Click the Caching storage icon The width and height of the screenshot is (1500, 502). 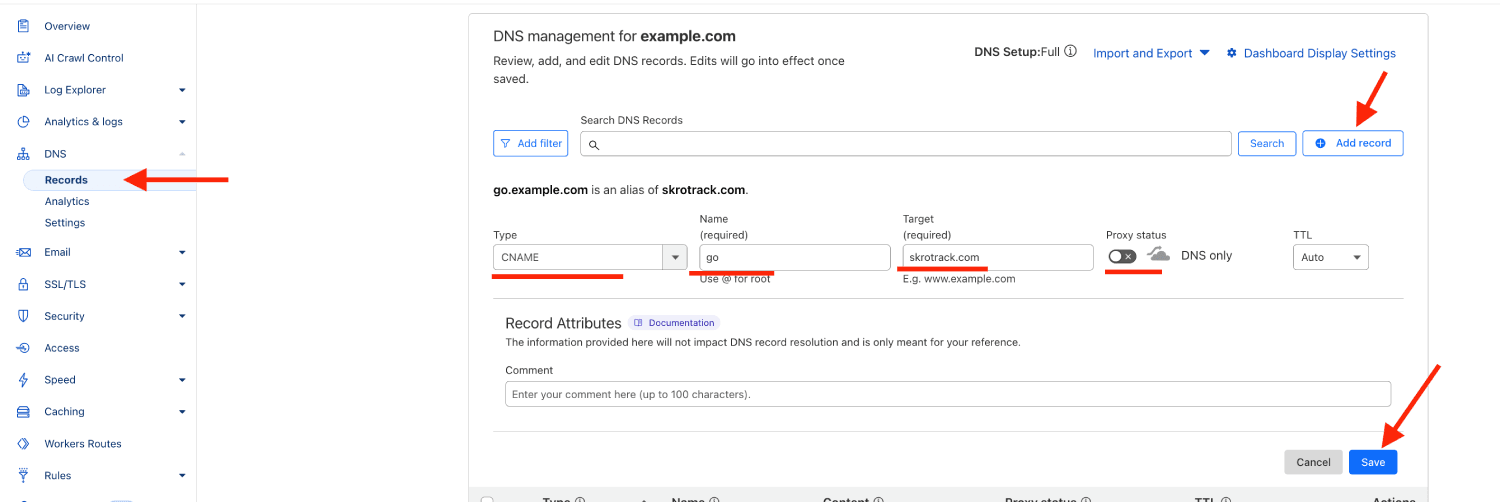pos(23,412)
